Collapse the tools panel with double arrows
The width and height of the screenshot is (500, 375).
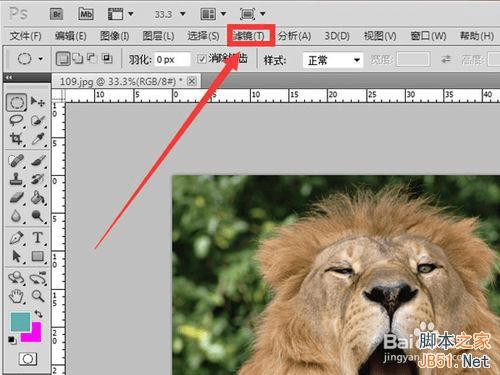[x=9, y=78]
